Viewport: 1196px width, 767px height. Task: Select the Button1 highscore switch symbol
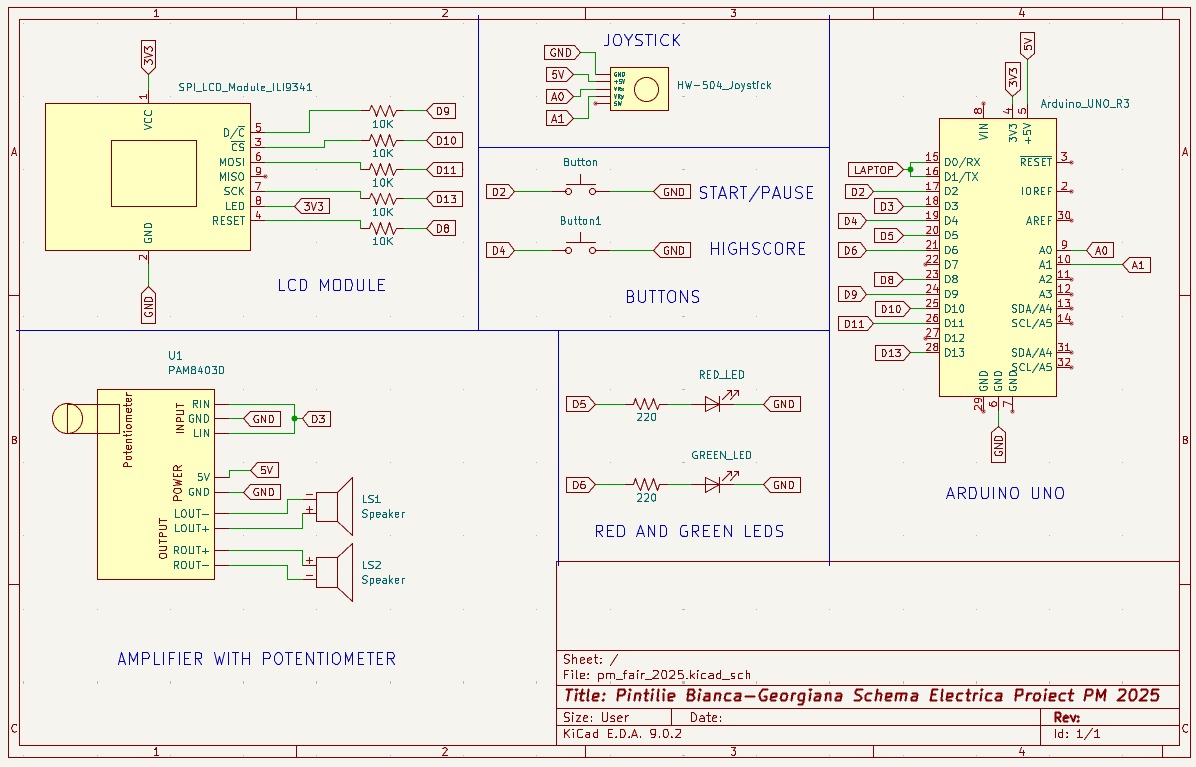(x=580, y=248)
